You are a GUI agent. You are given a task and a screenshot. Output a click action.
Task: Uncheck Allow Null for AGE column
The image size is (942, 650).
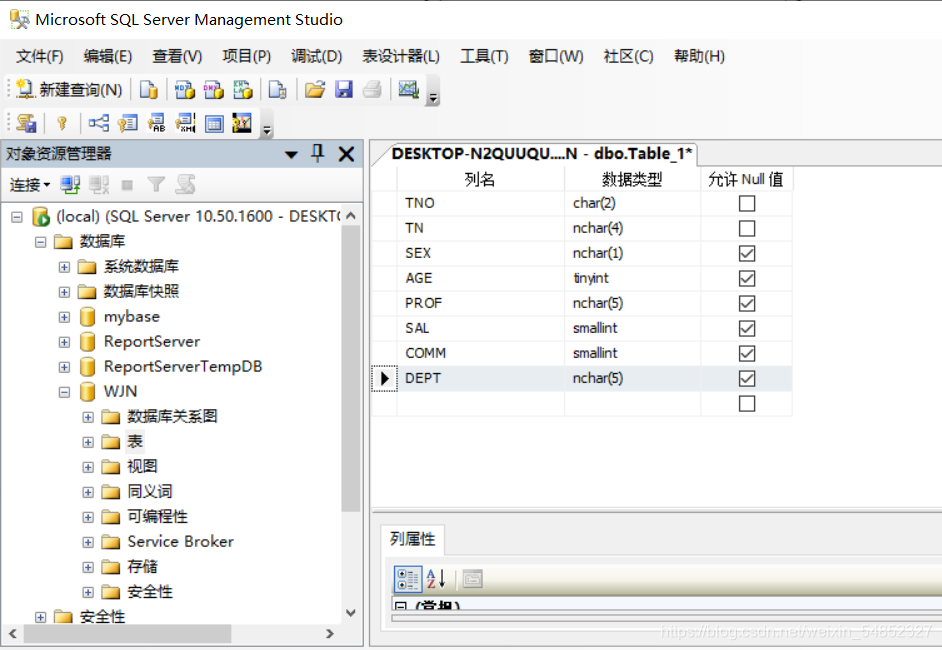coord(747,279)
